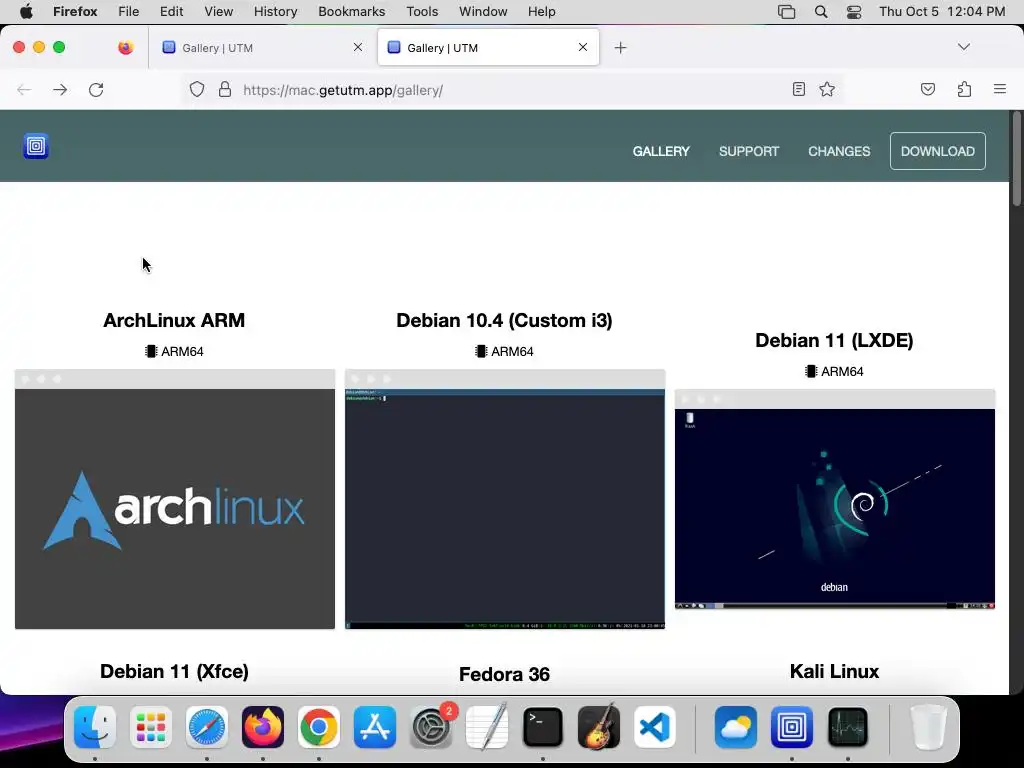Open Firefox hamburger application menu
1024x768 pixels.
coord(1000,89)
